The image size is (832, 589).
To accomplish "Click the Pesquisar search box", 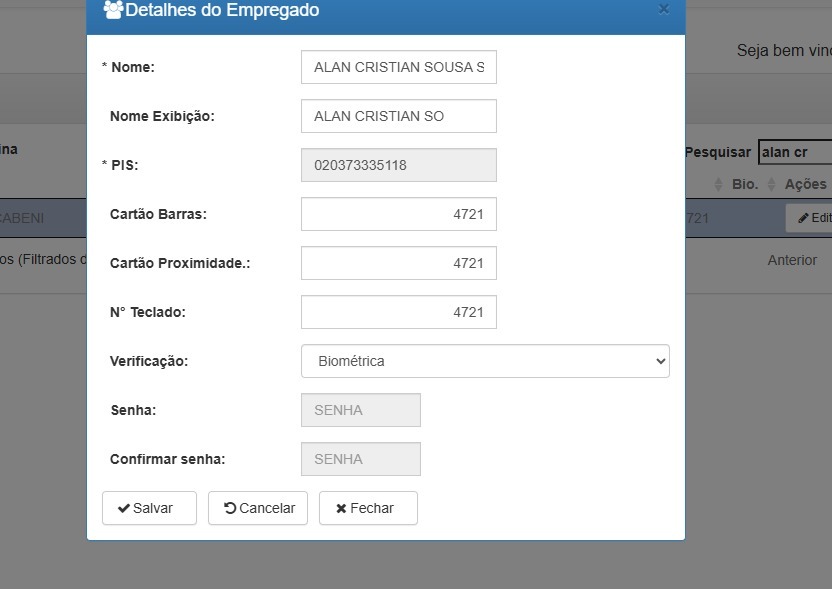I will (795, 152).
